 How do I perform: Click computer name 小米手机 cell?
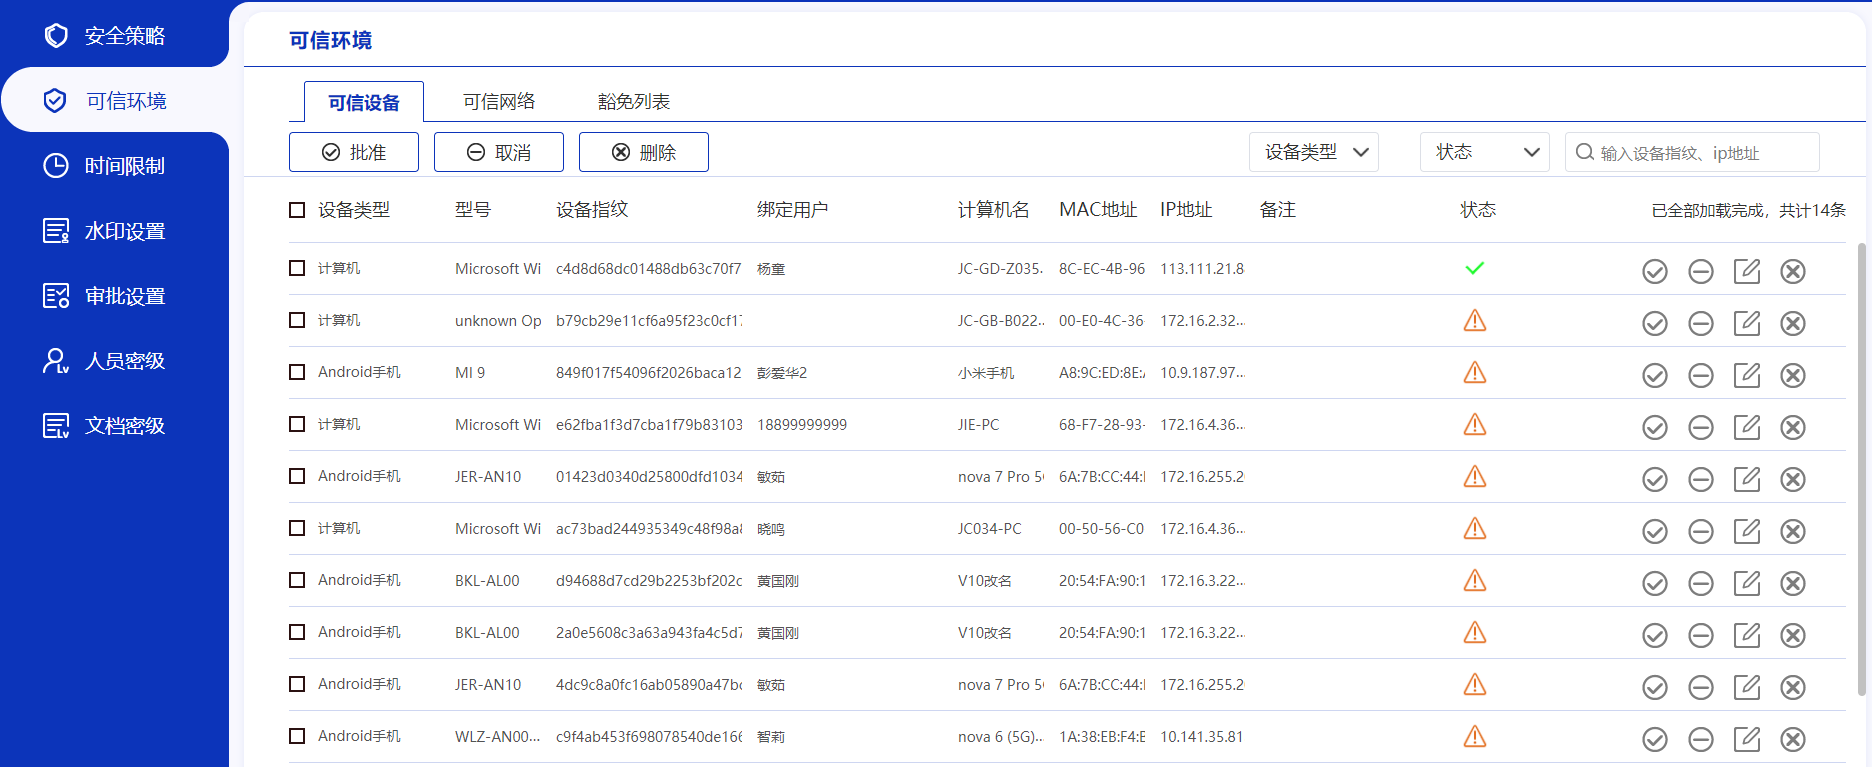pos(986,373)
